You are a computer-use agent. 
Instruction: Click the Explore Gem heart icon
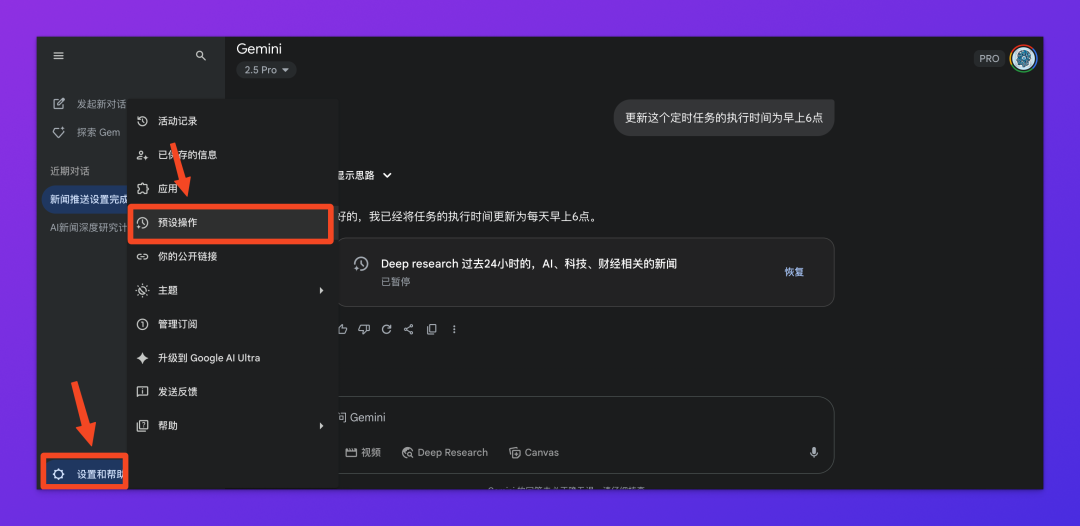point(59,132)
